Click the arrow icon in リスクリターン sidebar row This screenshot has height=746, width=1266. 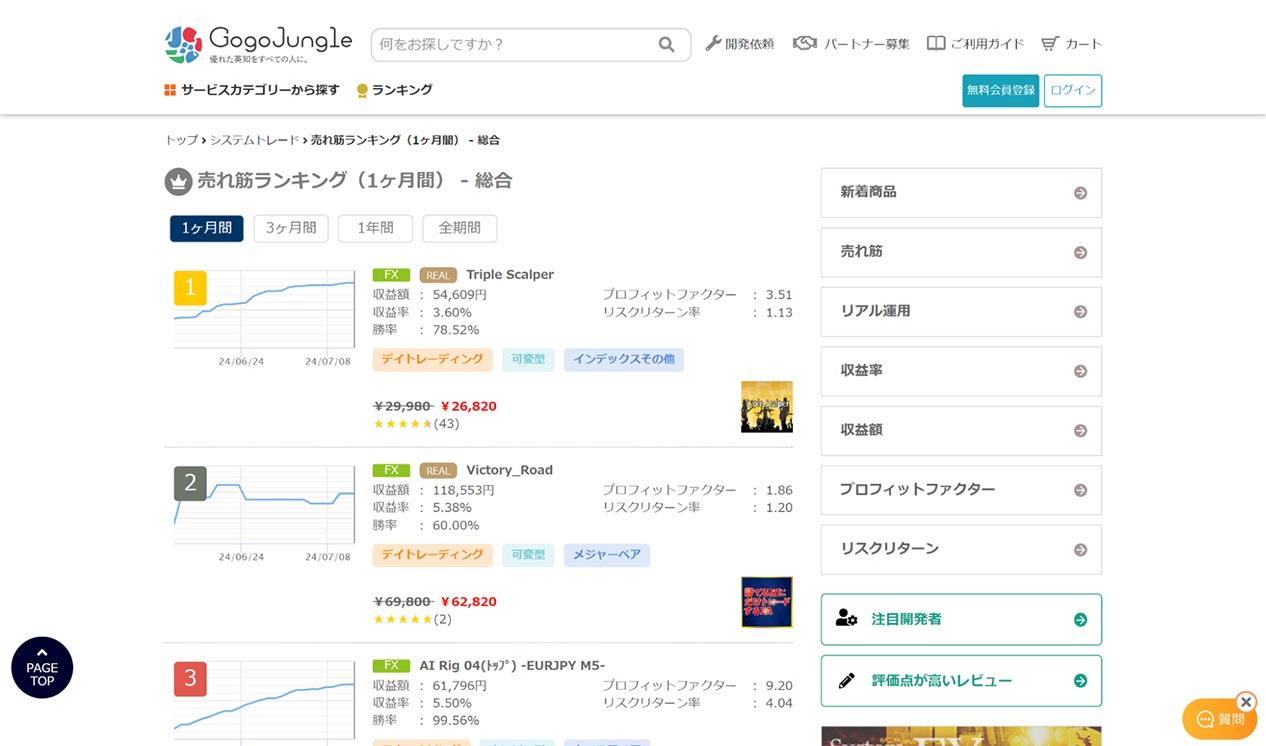pos(1080,550)
